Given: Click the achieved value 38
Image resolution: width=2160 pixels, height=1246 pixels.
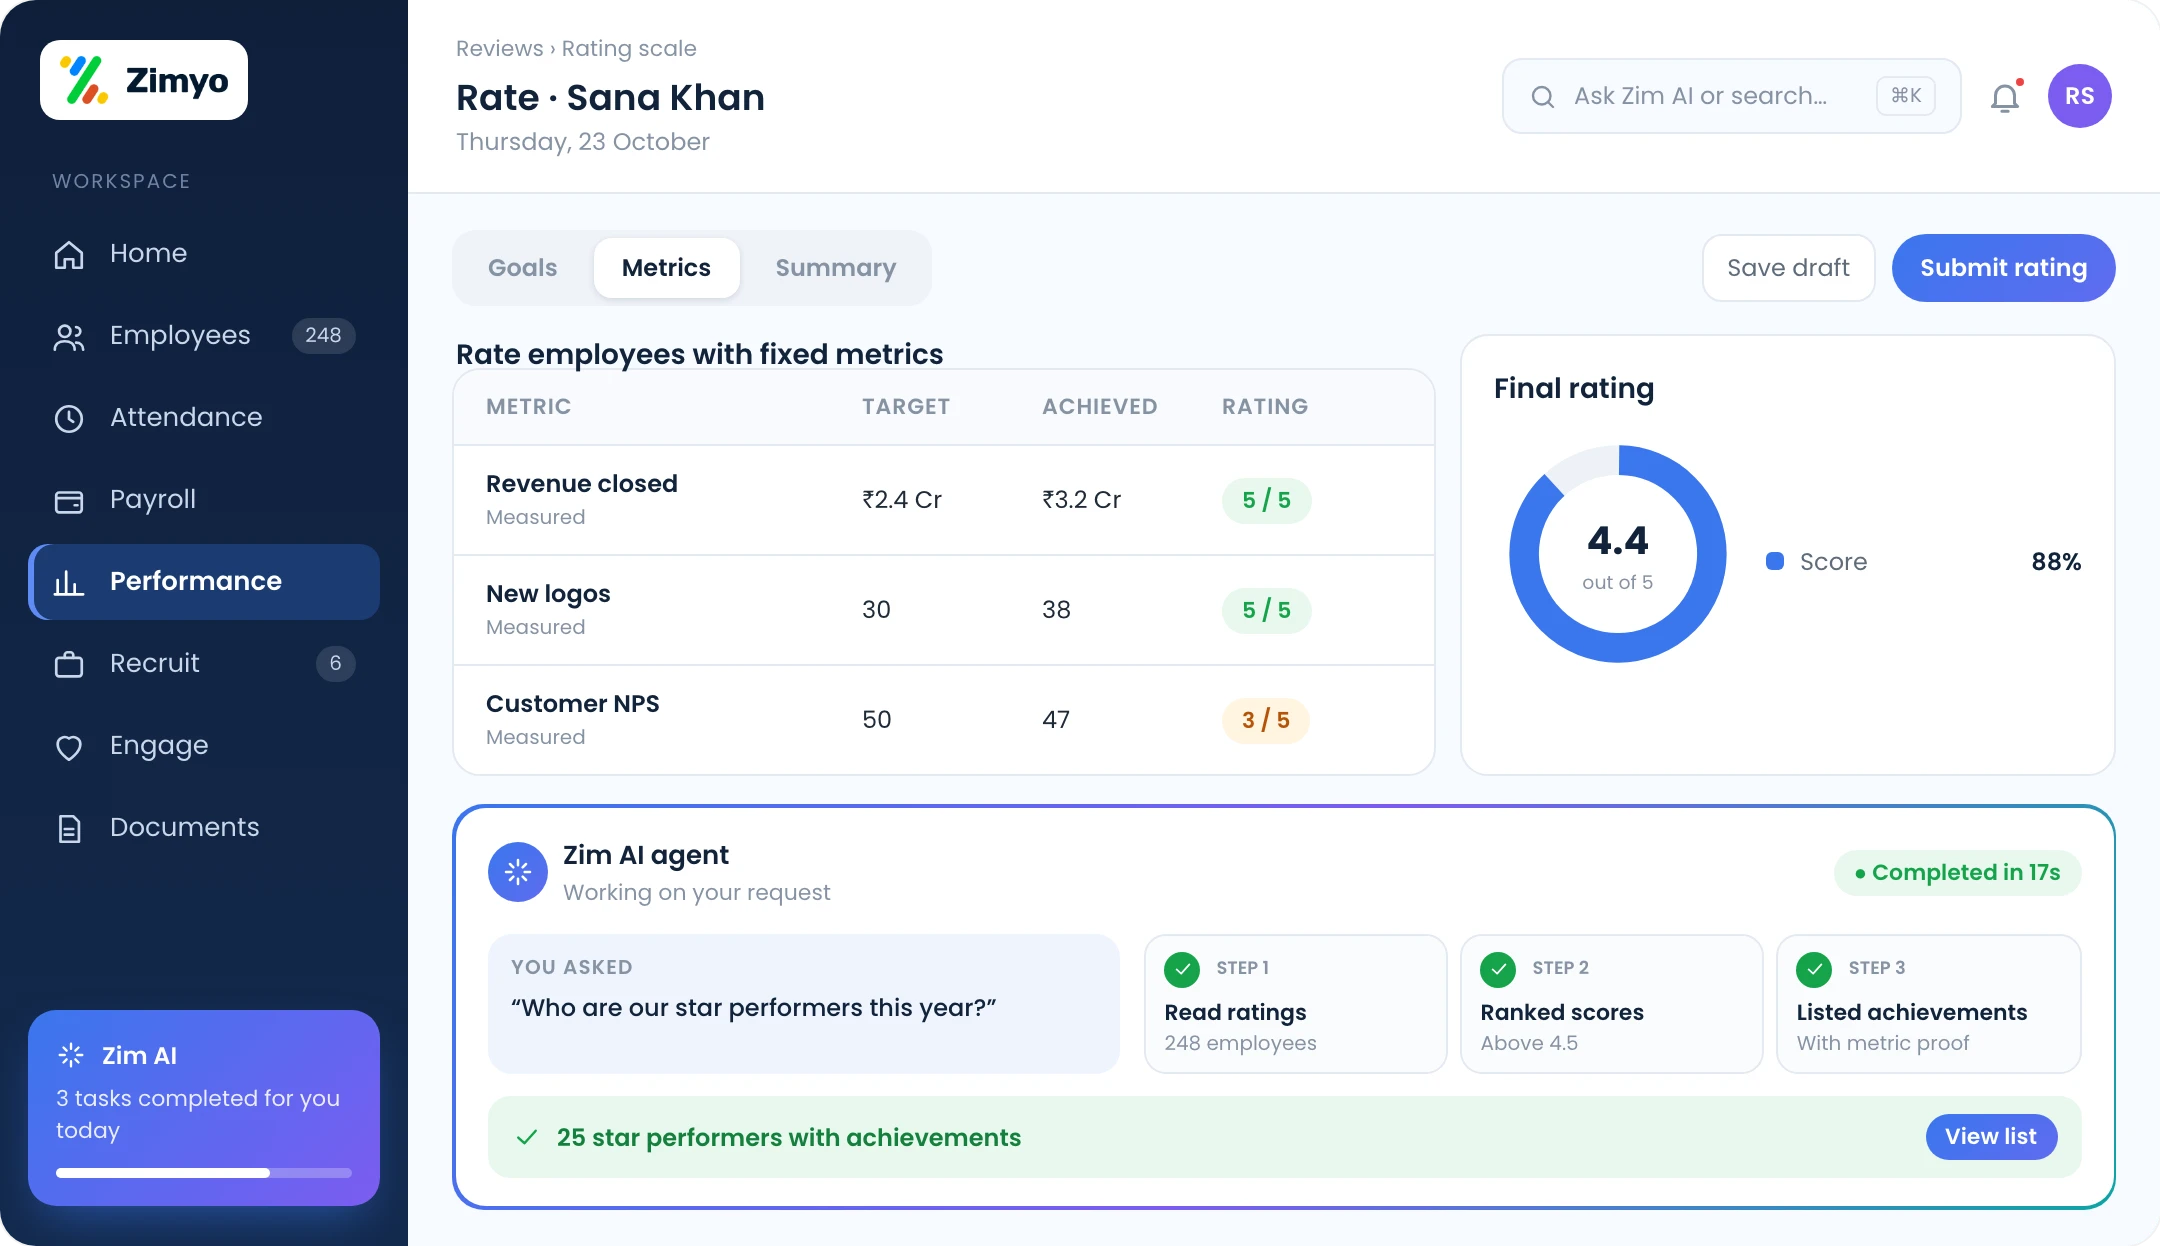Looking at the screenshot, I should click(x=1056, y=610).
